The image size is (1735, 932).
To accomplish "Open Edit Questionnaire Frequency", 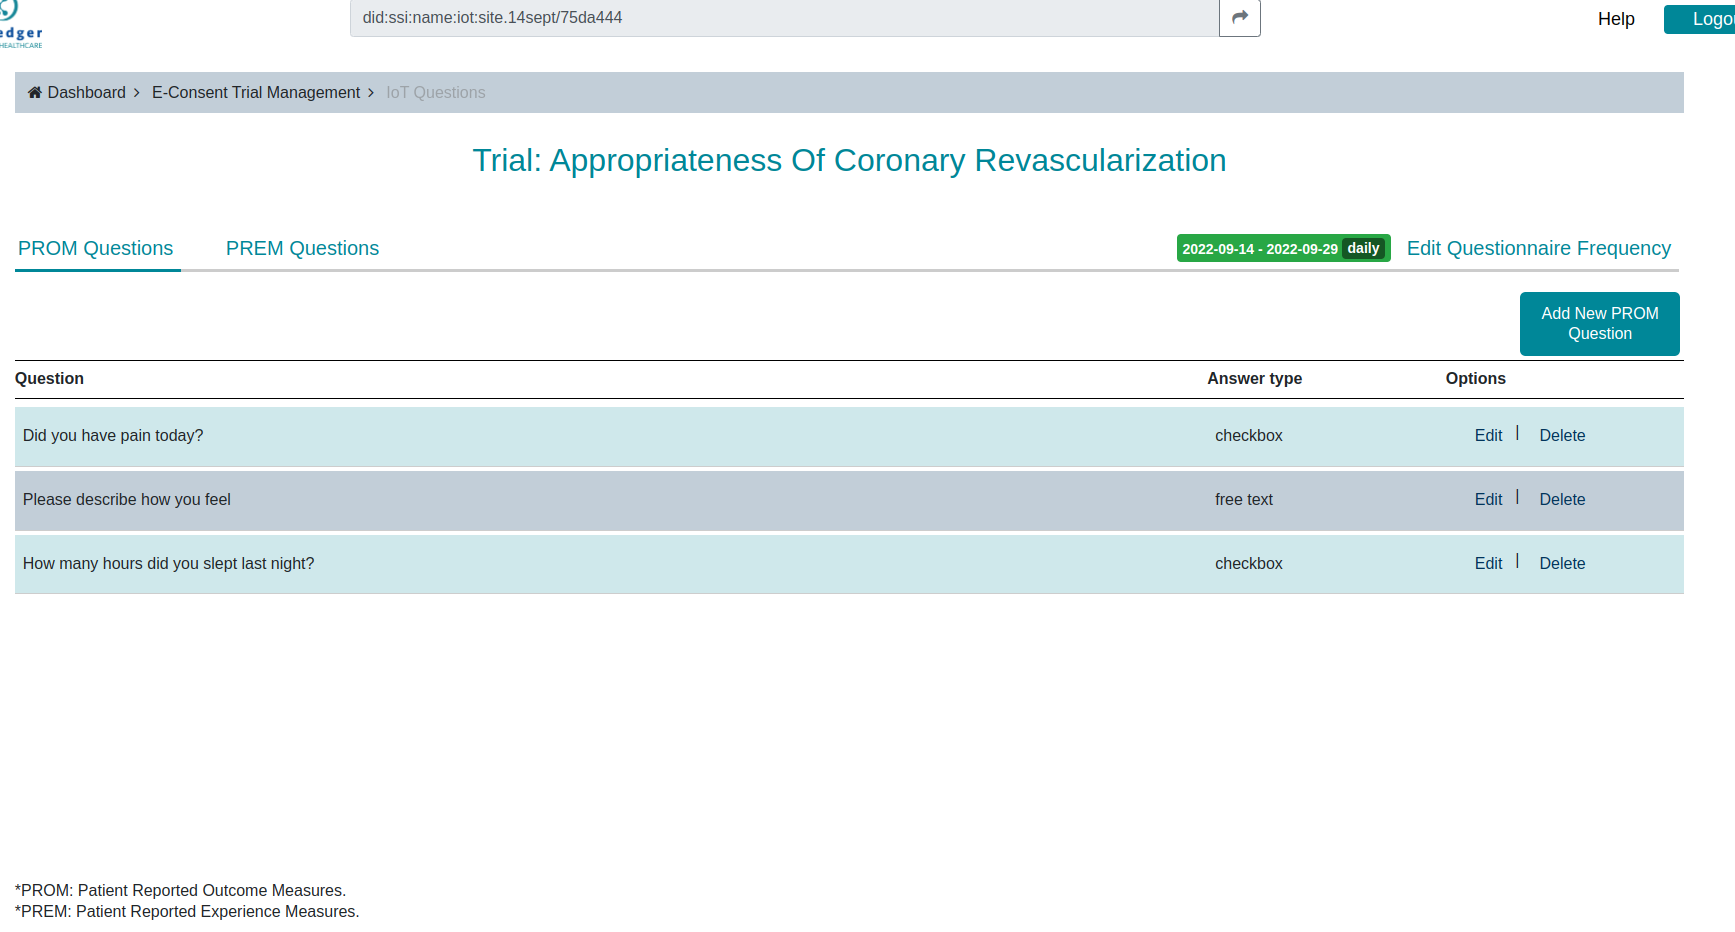I will (1539, 248).
